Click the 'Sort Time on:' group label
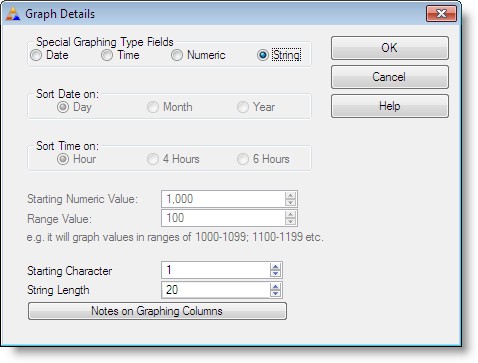The width and height of the screenshot is (478, 363). point(67,146)
